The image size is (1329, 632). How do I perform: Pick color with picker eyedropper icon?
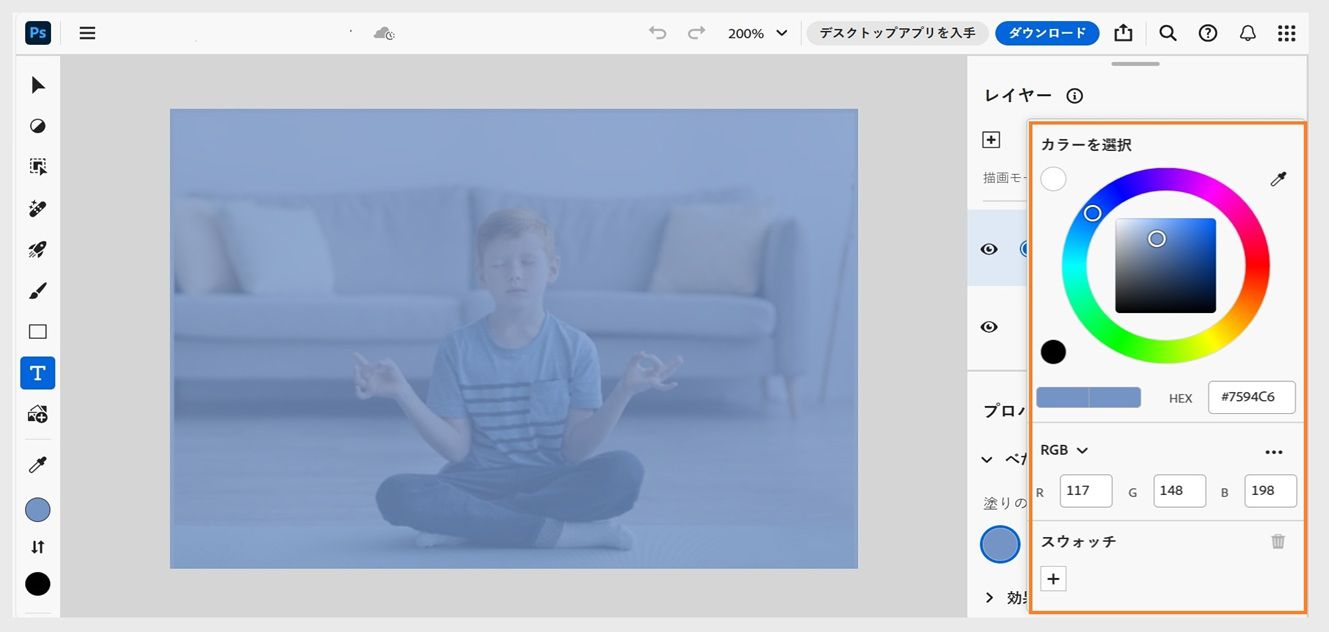pos(1278,179)
